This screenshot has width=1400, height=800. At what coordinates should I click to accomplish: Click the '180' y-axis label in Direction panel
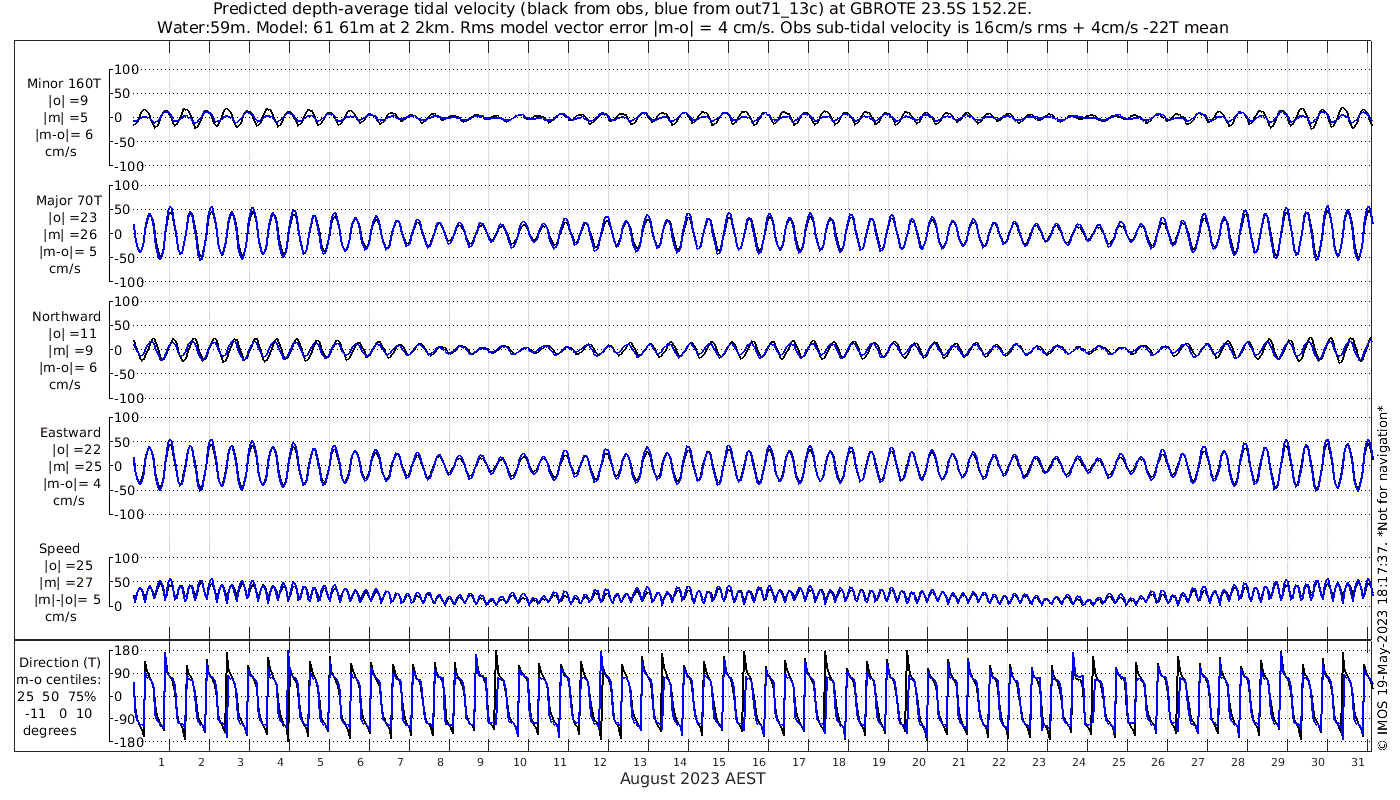[124, 653]
